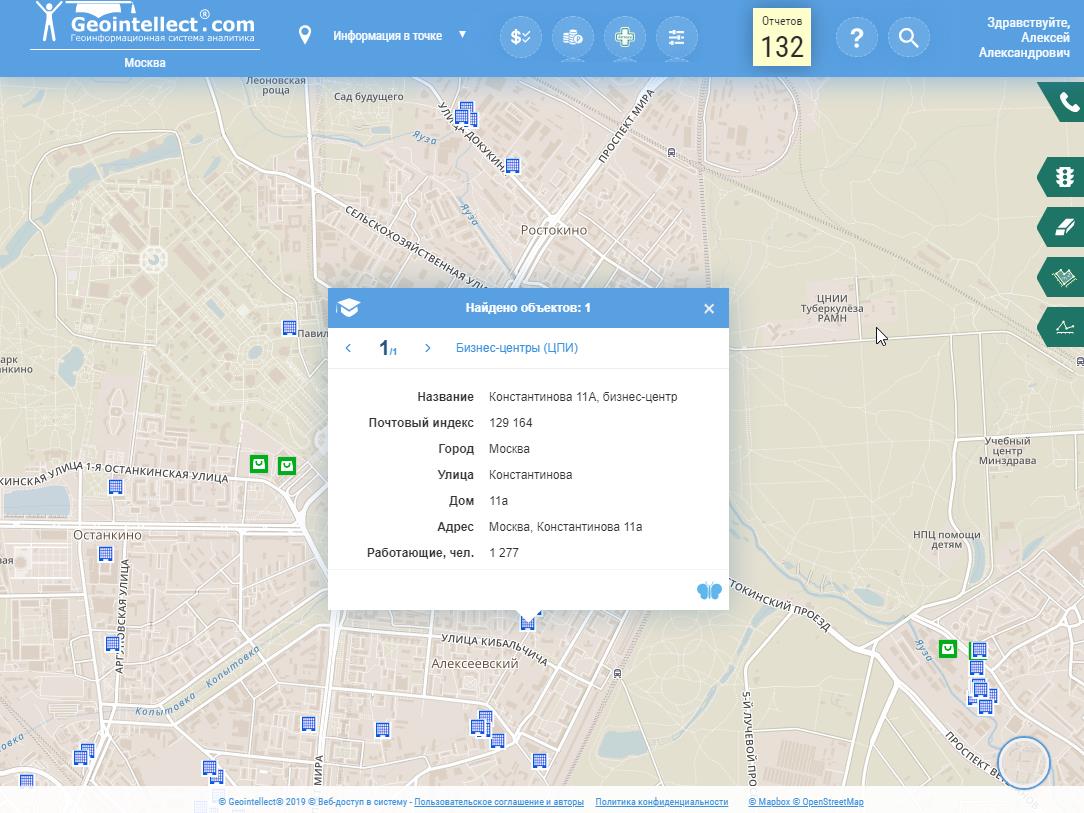The width and height of the screenshot is (1084, 813).
Task: Click the magnifying glass search icon
Action: pyautogui.click(x=908, y=38)
